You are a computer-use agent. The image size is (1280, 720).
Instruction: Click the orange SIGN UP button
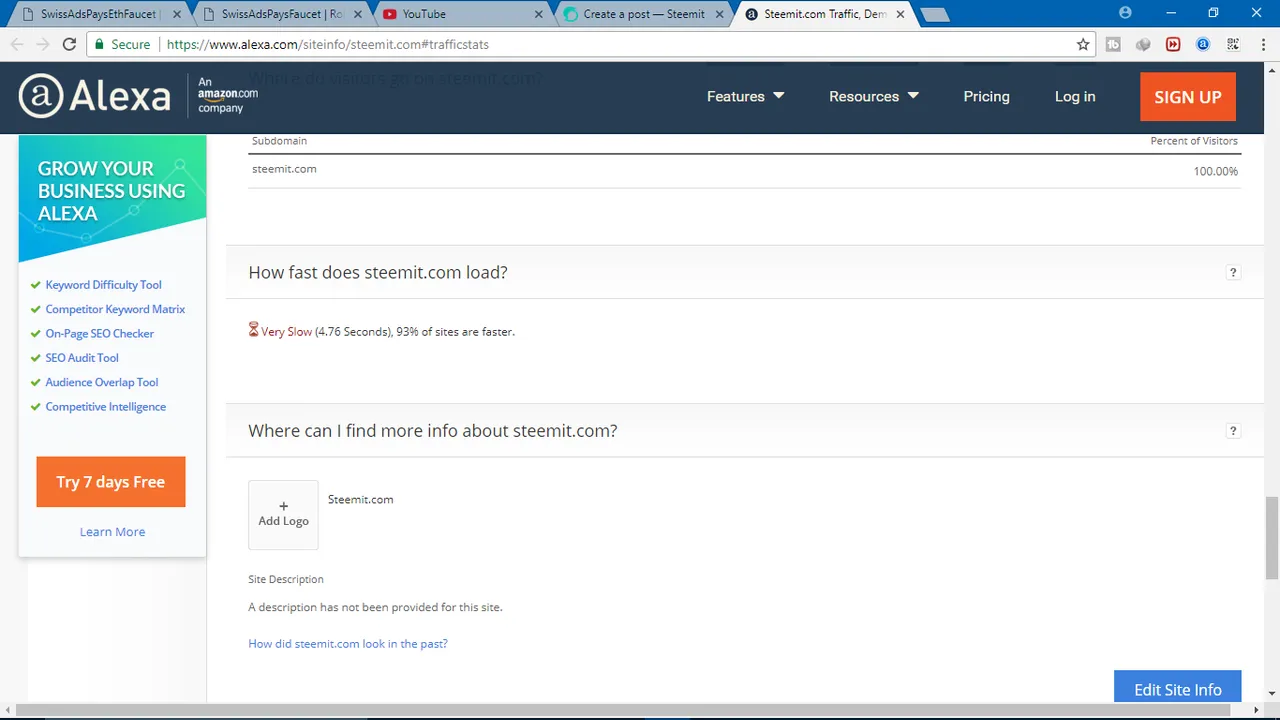[1188, 97]
